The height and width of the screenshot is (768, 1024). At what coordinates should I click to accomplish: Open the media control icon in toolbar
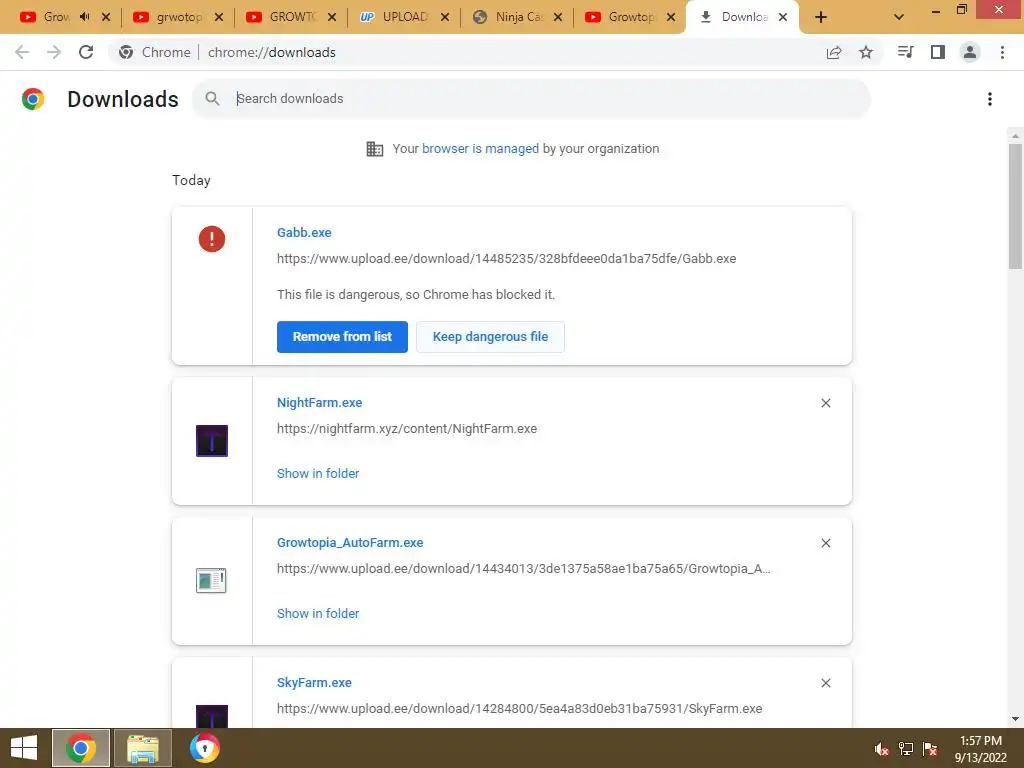coord(906,52)
